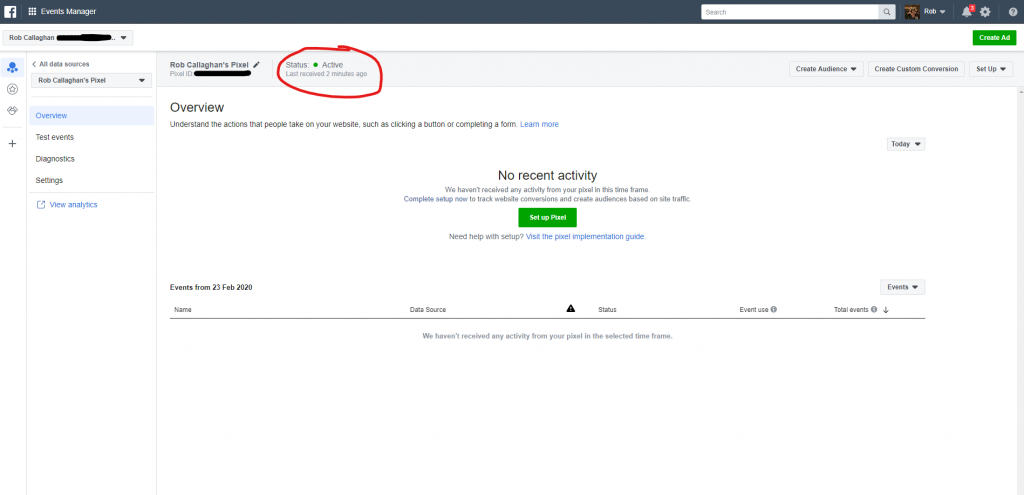Open the custom conversions star icon

(x=12, y=89)
